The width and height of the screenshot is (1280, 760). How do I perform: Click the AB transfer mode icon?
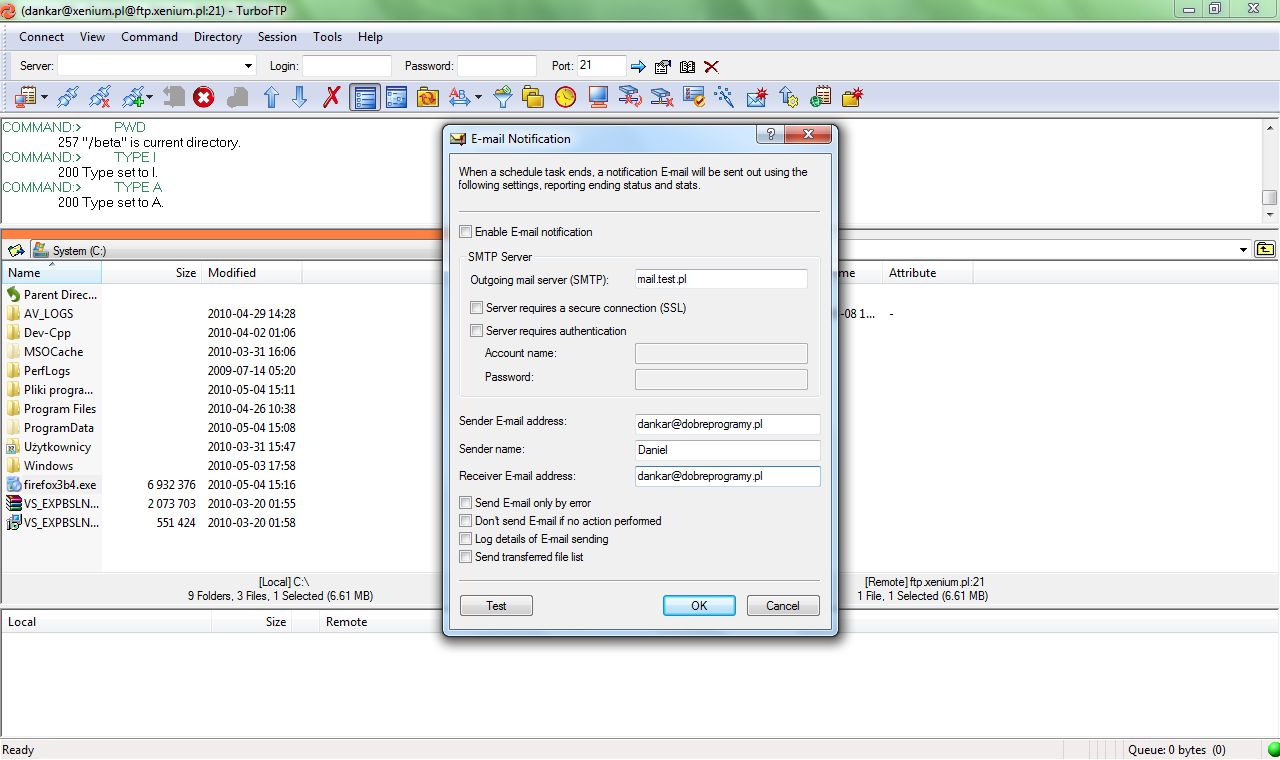(x=459, y=97)
